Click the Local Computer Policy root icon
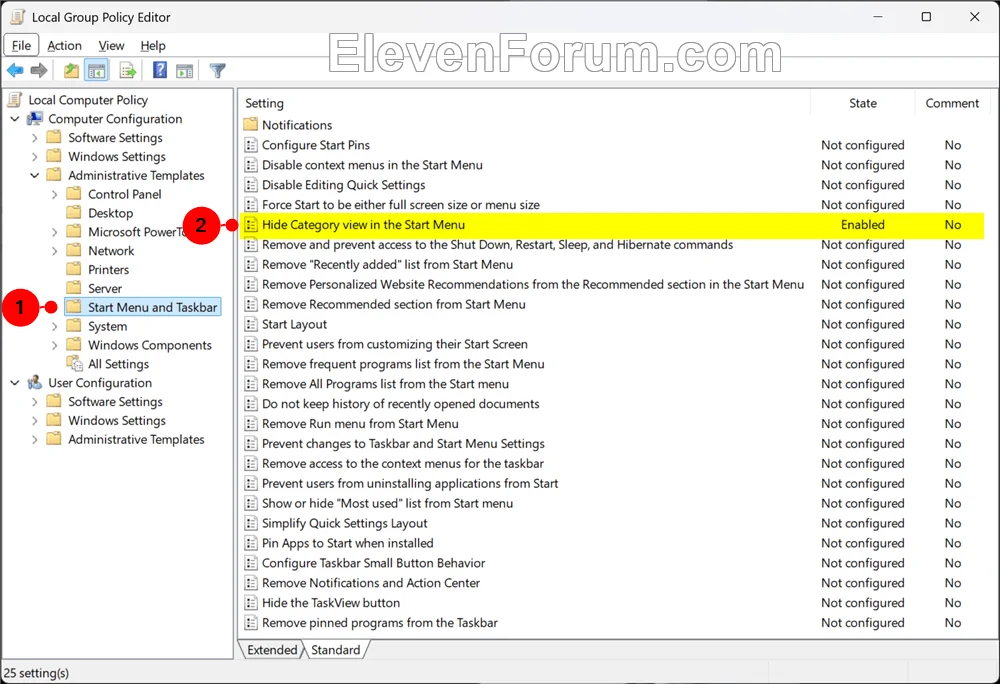The image size is (1000, 684). 15,99
